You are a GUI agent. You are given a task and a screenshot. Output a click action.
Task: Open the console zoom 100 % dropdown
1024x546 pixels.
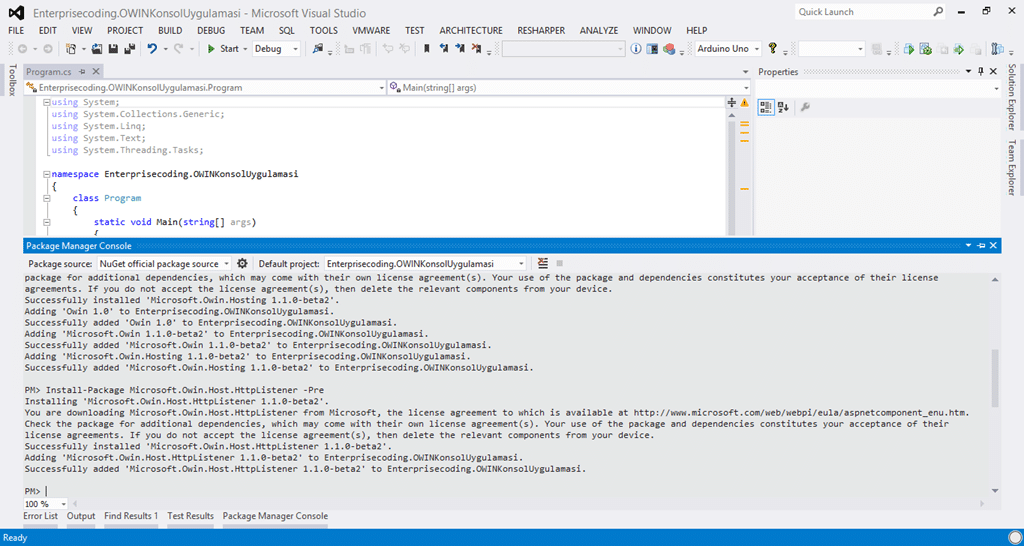coord(63,504)
